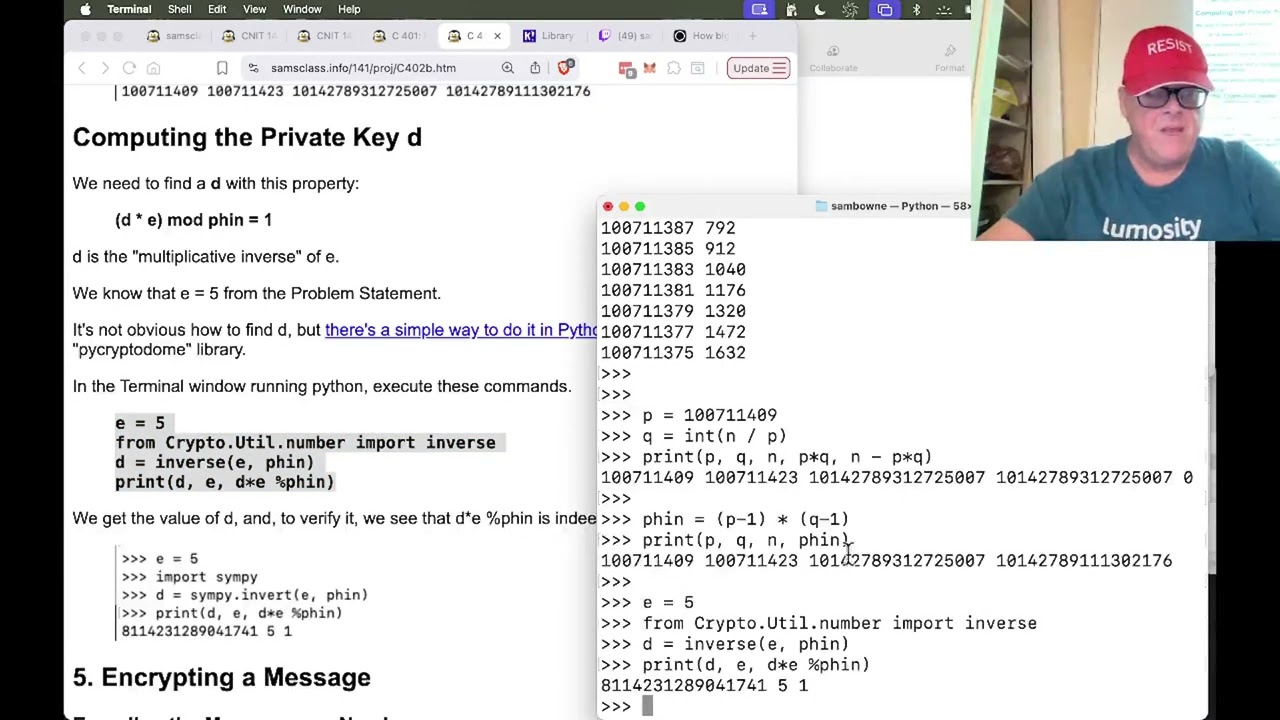The width and height of the screenshot is (1280, 720).
Task: Click the Do Not Disturb moon icon
Action: [820, 10]
